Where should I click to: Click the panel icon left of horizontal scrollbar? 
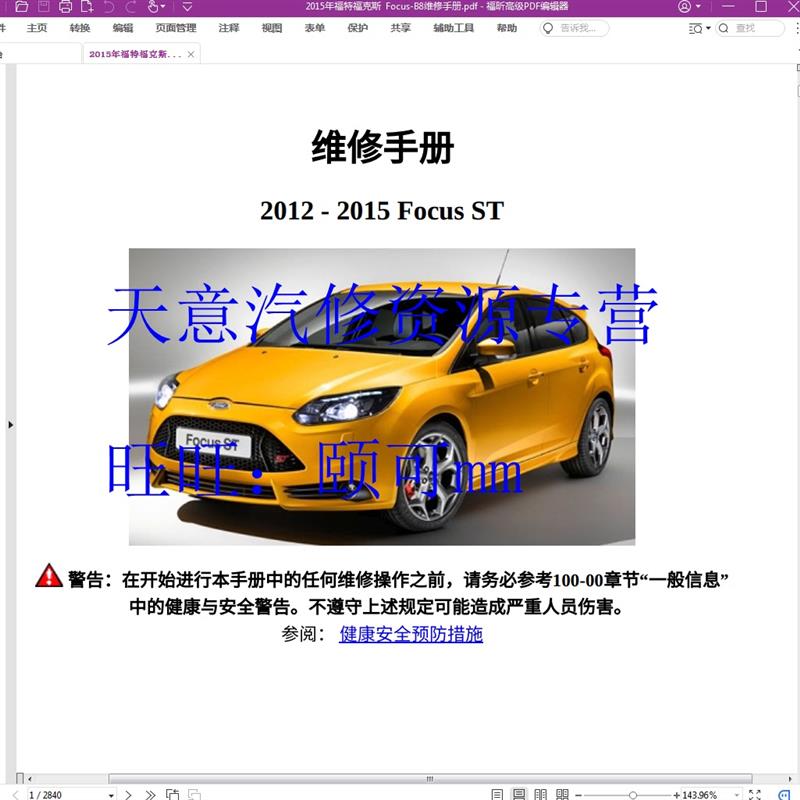[20, 778]
